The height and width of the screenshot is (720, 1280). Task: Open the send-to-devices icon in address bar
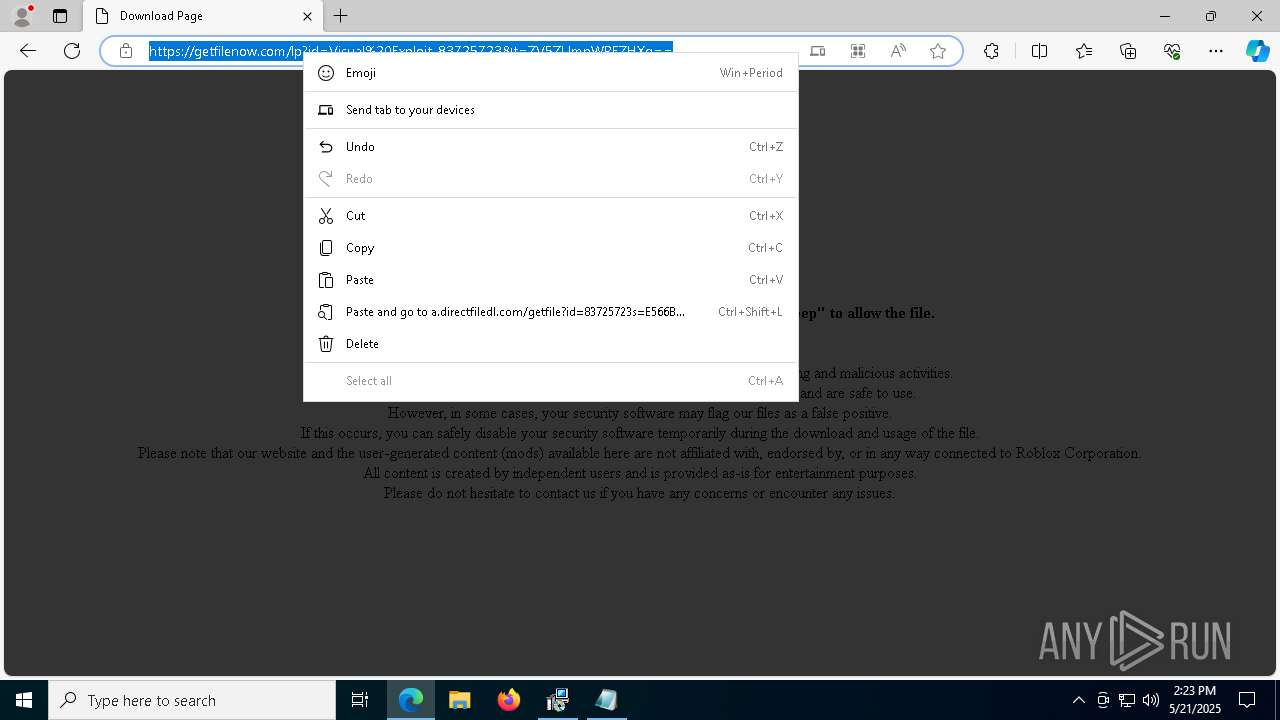point(817,51)
